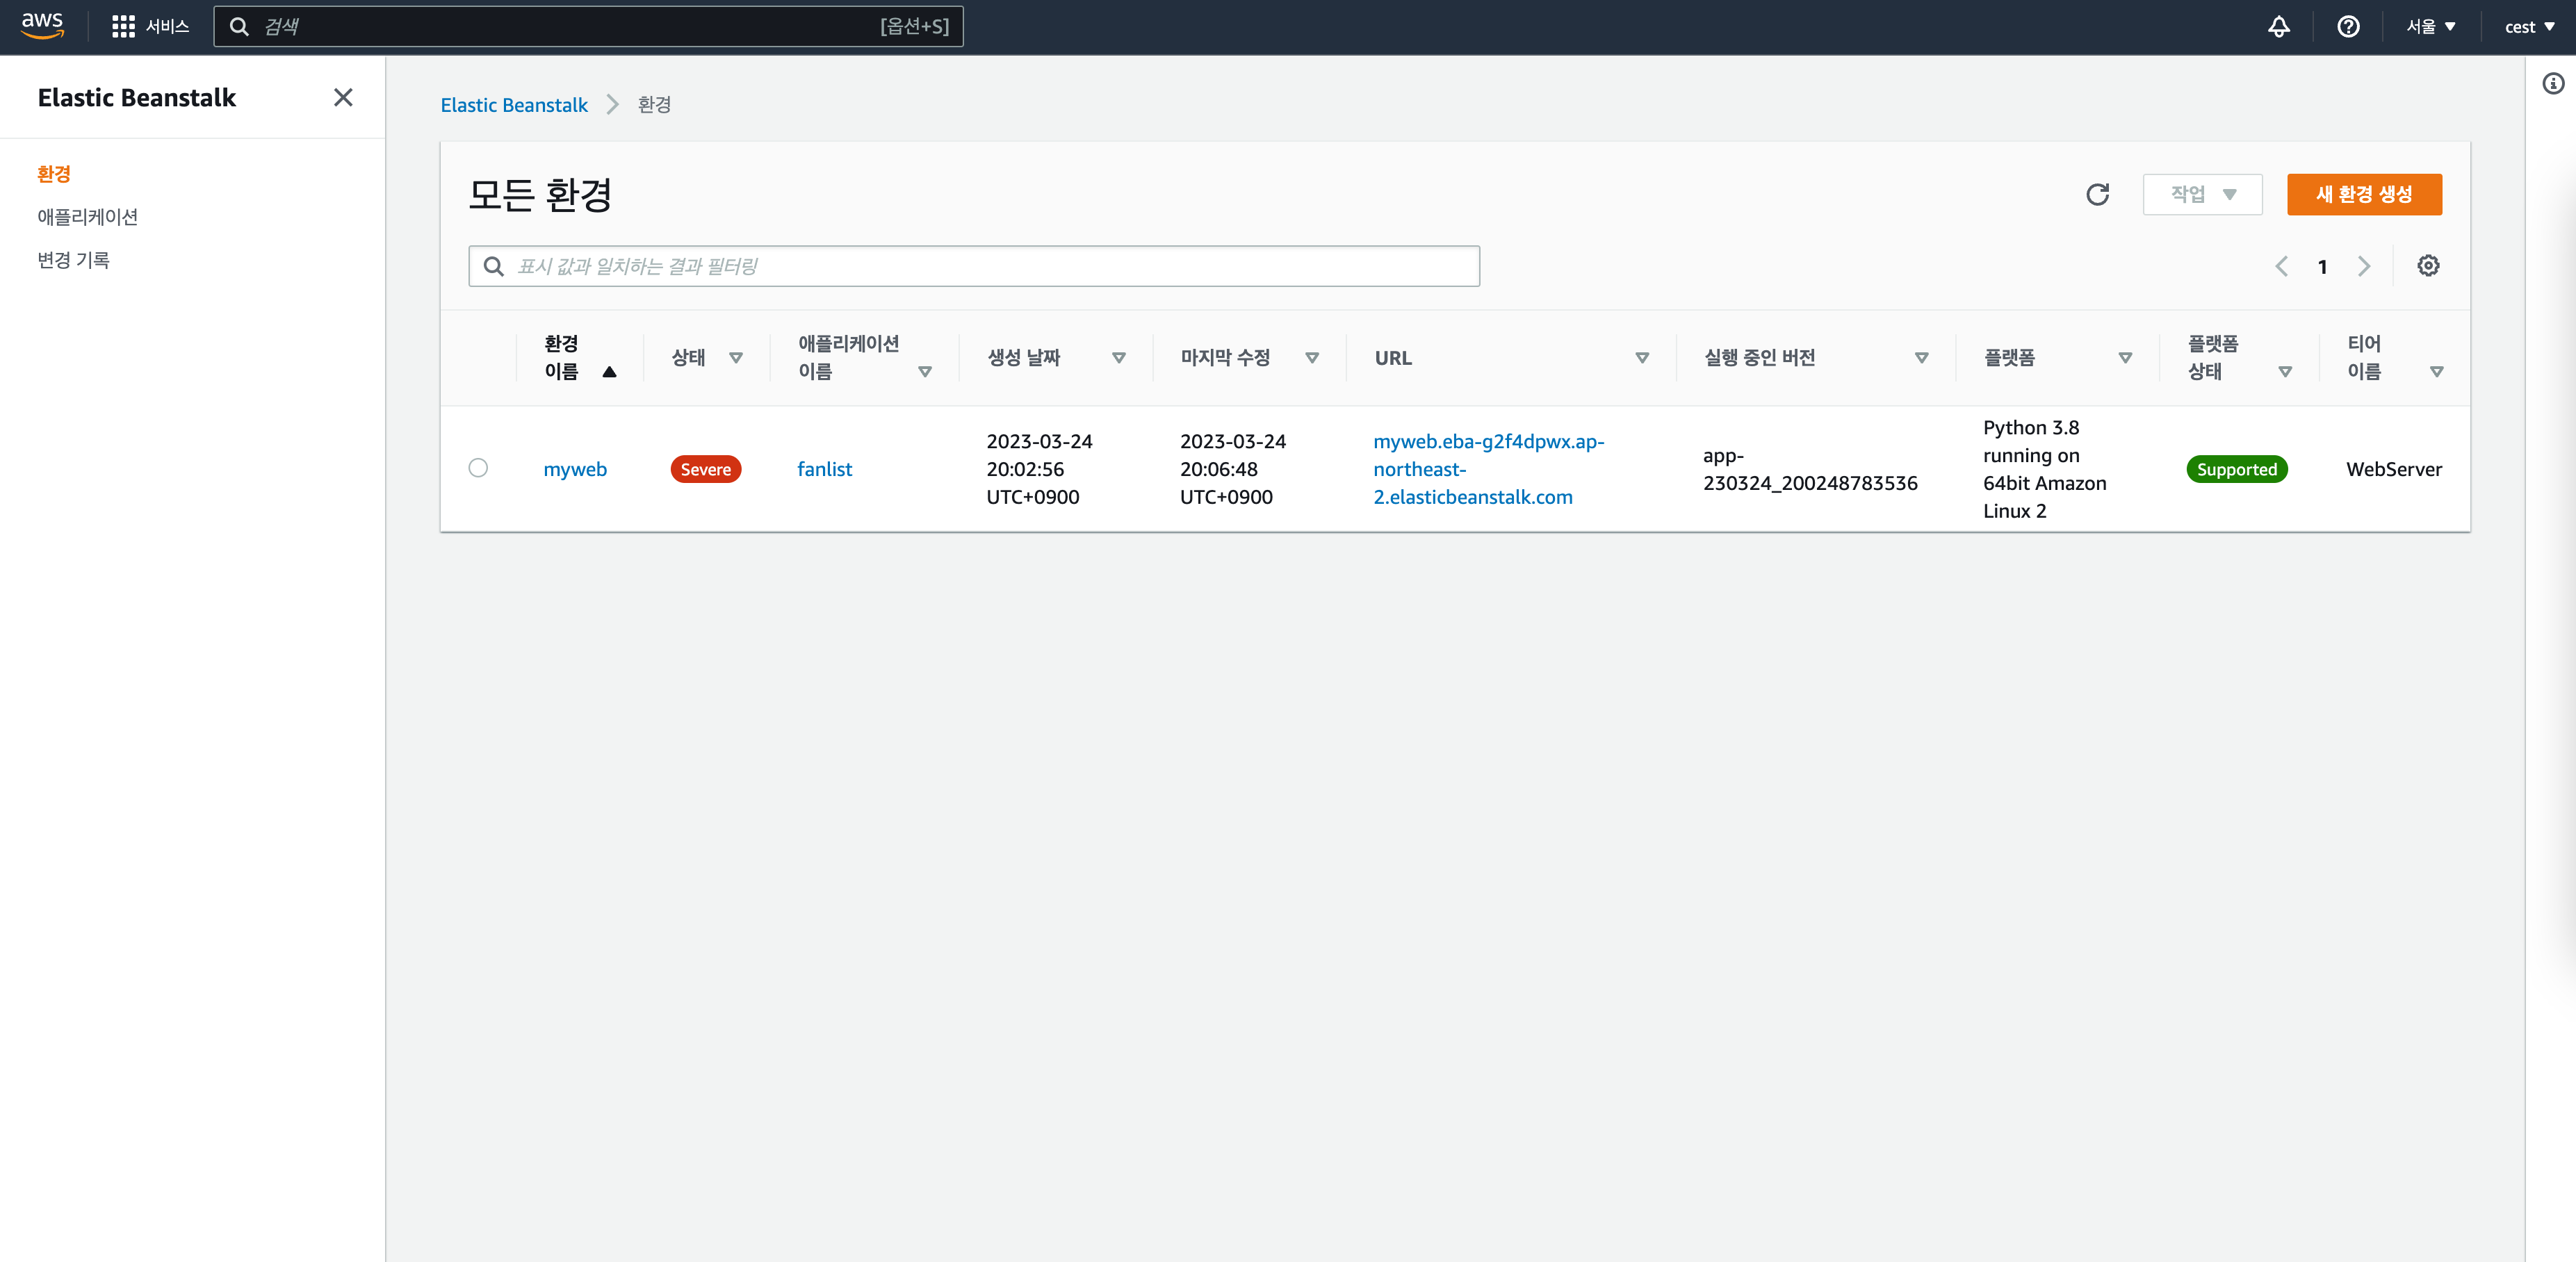Sort by 생성 날짜 column
Viewport: 2576px width, 1262px height.
[x=1119, y=358]
